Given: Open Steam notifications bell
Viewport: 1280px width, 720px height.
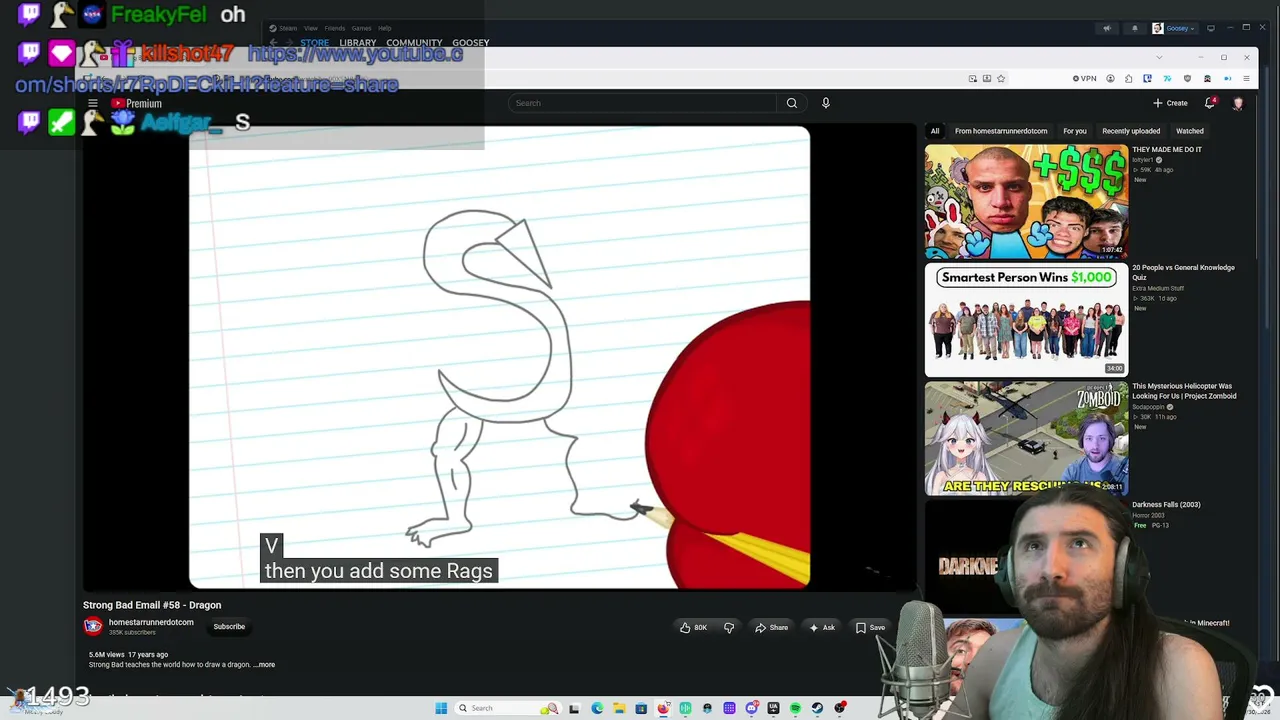Looking at the screenshot, I should [x=1134, y=28].
